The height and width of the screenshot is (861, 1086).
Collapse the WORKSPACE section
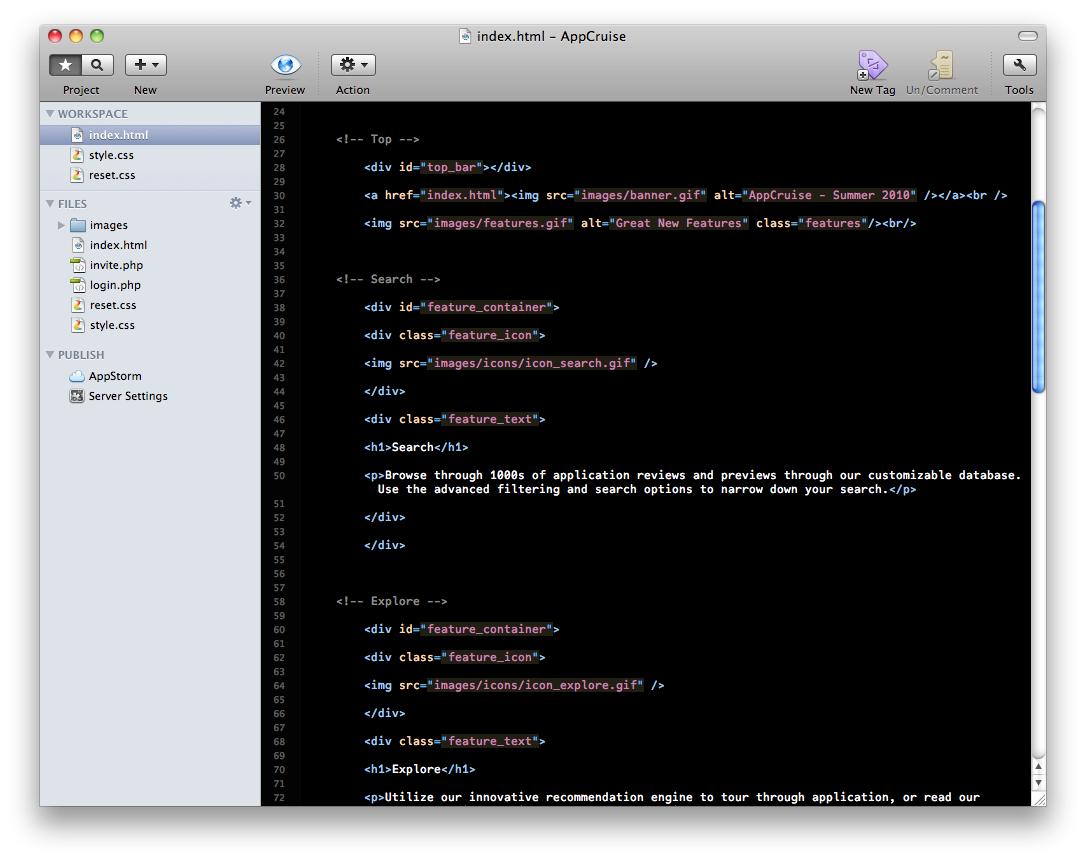pos(50,114)
